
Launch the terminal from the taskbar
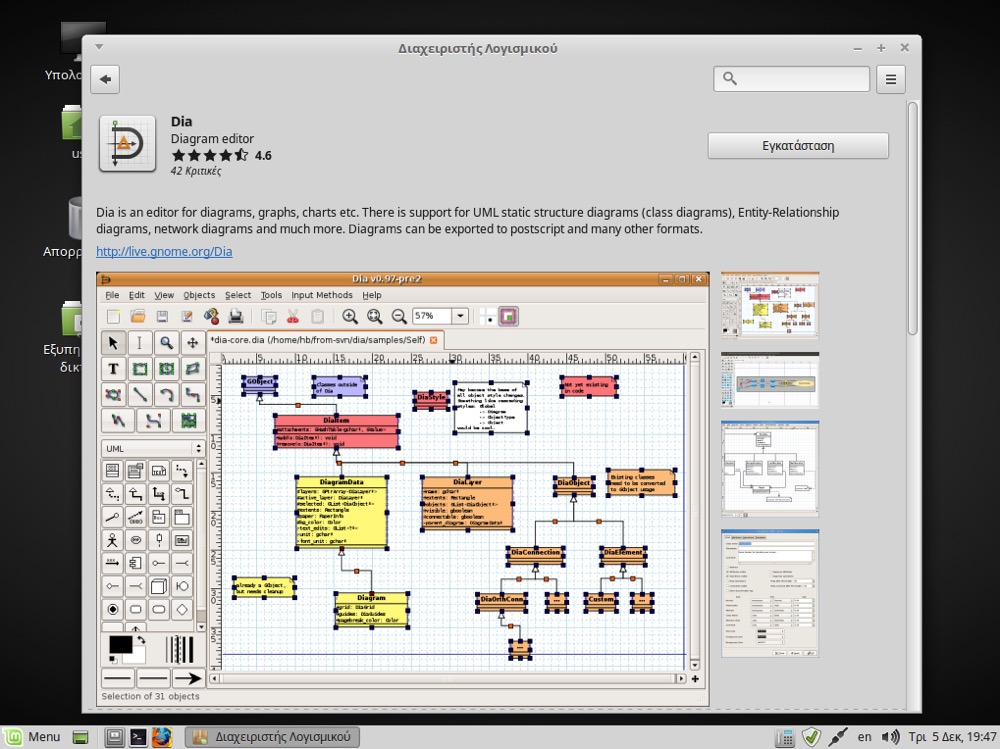click(138, 738)
